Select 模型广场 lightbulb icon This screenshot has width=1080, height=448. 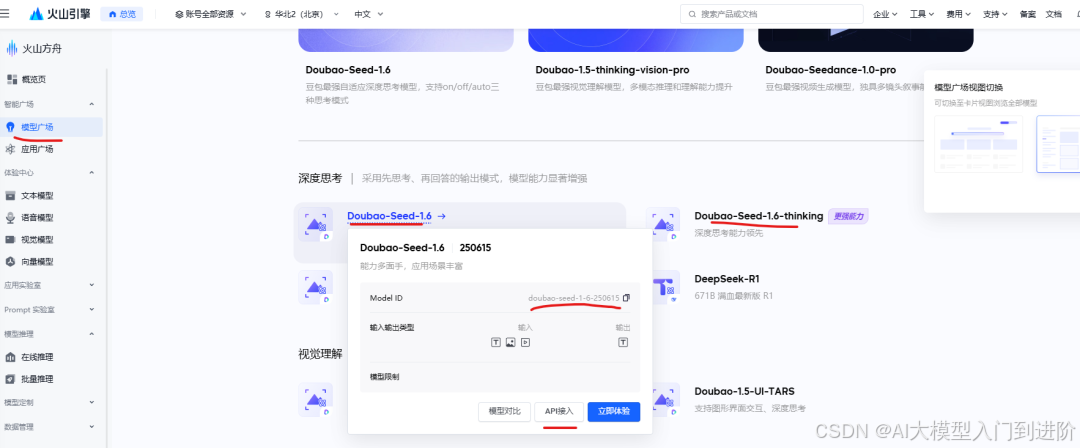10,127
